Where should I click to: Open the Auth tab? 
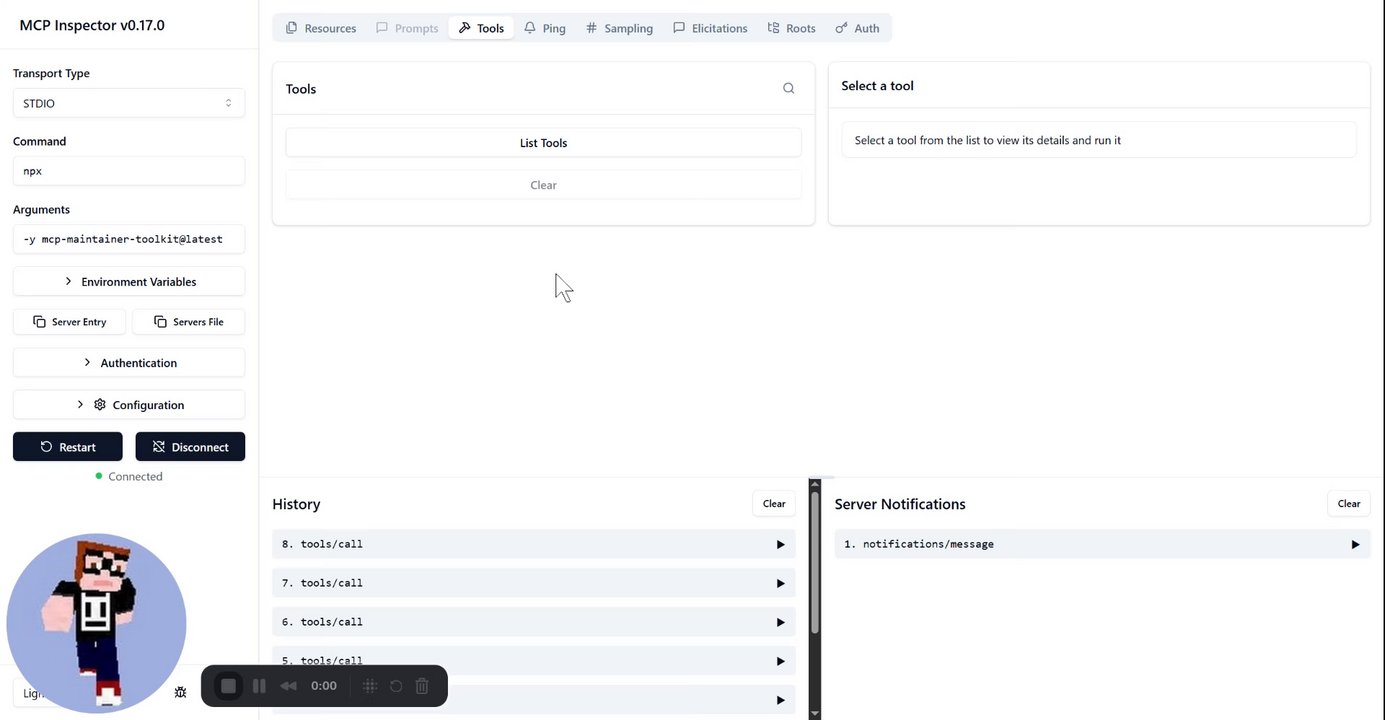click(857, 28)
